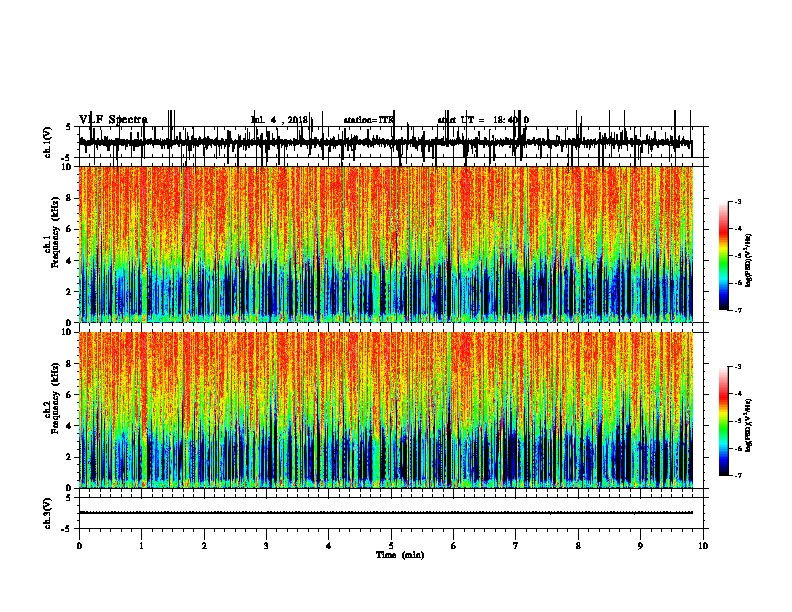
Task: Click the '-7' label on ch.2 color bar
Action: pyautogui.click(x=737, y=475)
